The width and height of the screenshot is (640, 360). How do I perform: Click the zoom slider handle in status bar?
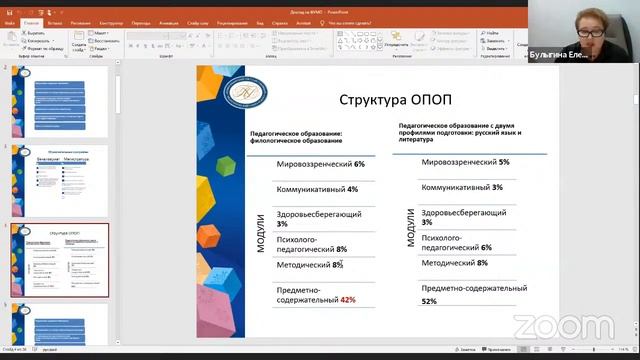[594, 349]
